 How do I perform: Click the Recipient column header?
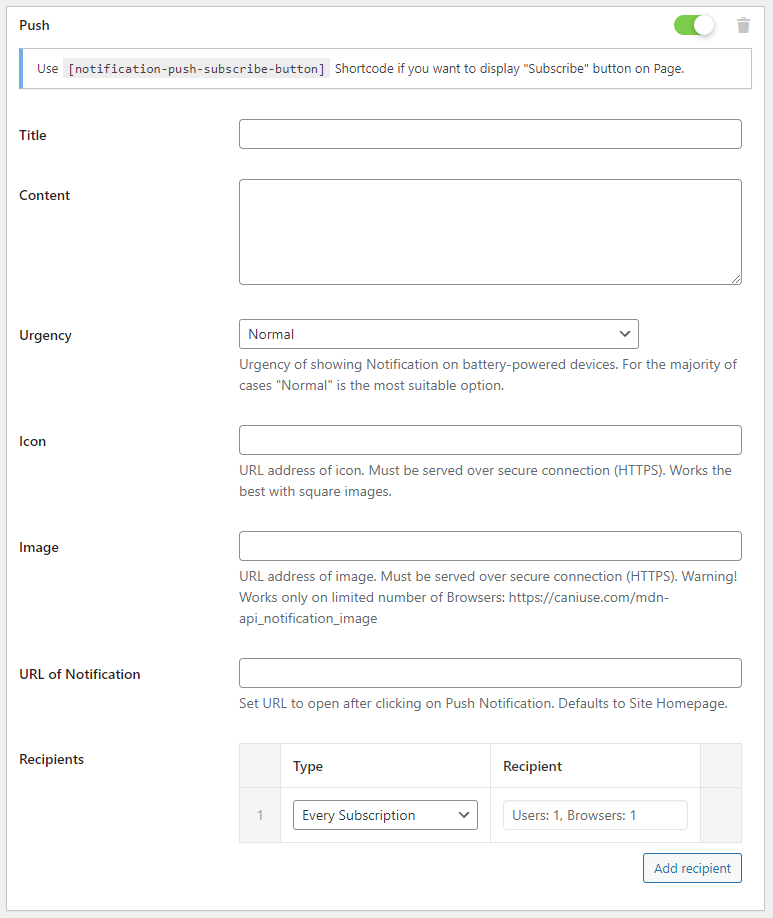(532, 766)
